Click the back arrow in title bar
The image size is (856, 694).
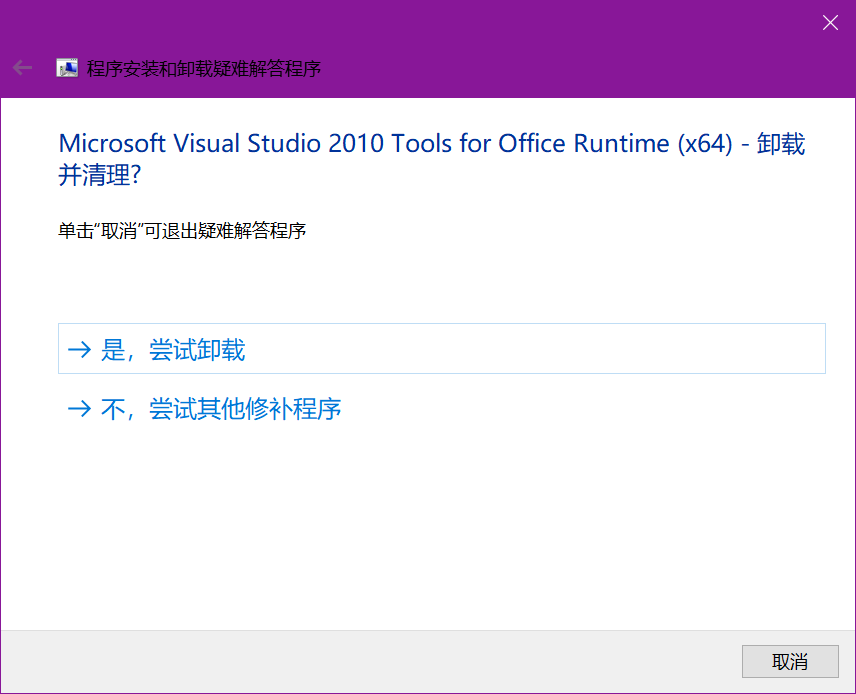[22, 68]
